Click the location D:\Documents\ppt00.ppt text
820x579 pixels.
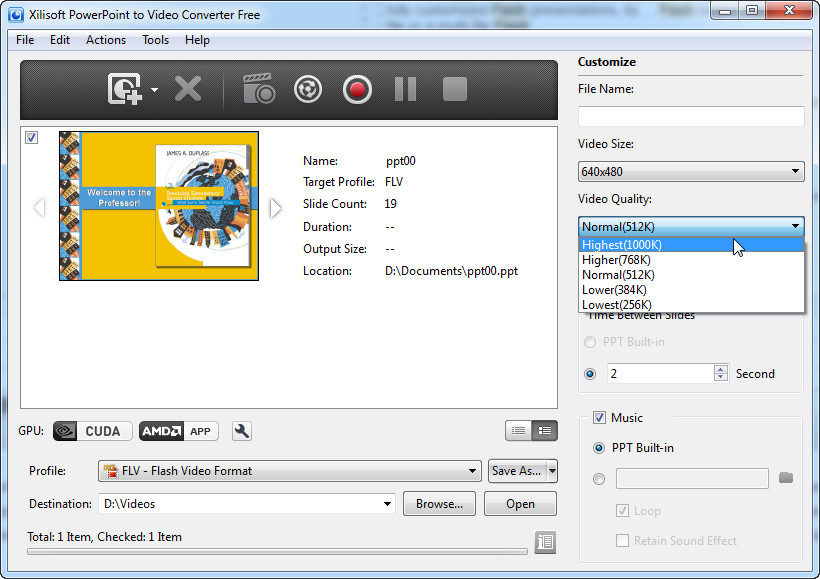coord(451,271)
